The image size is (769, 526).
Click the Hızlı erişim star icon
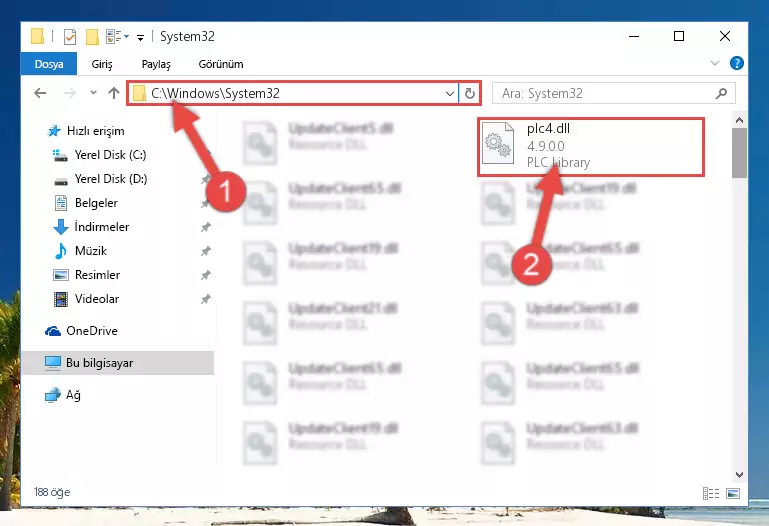53,131
